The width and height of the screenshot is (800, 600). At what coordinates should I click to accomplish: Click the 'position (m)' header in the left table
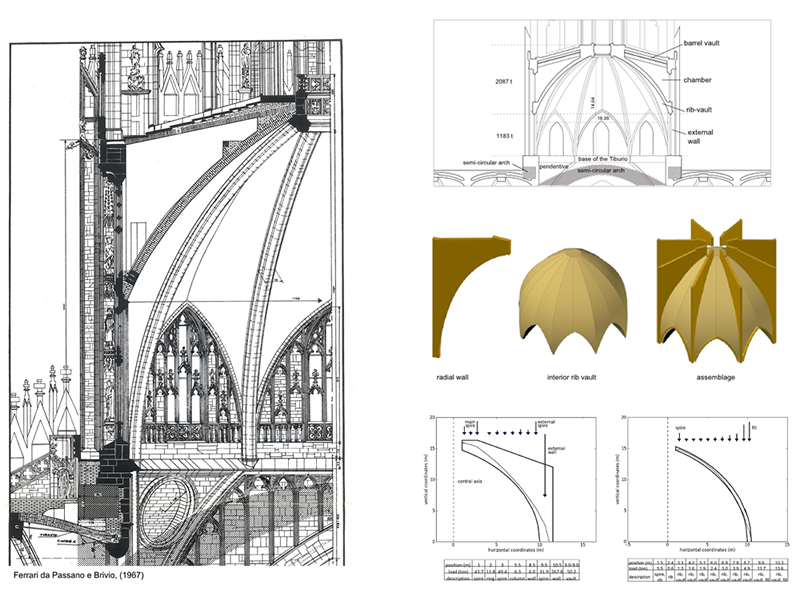(458, 565)
